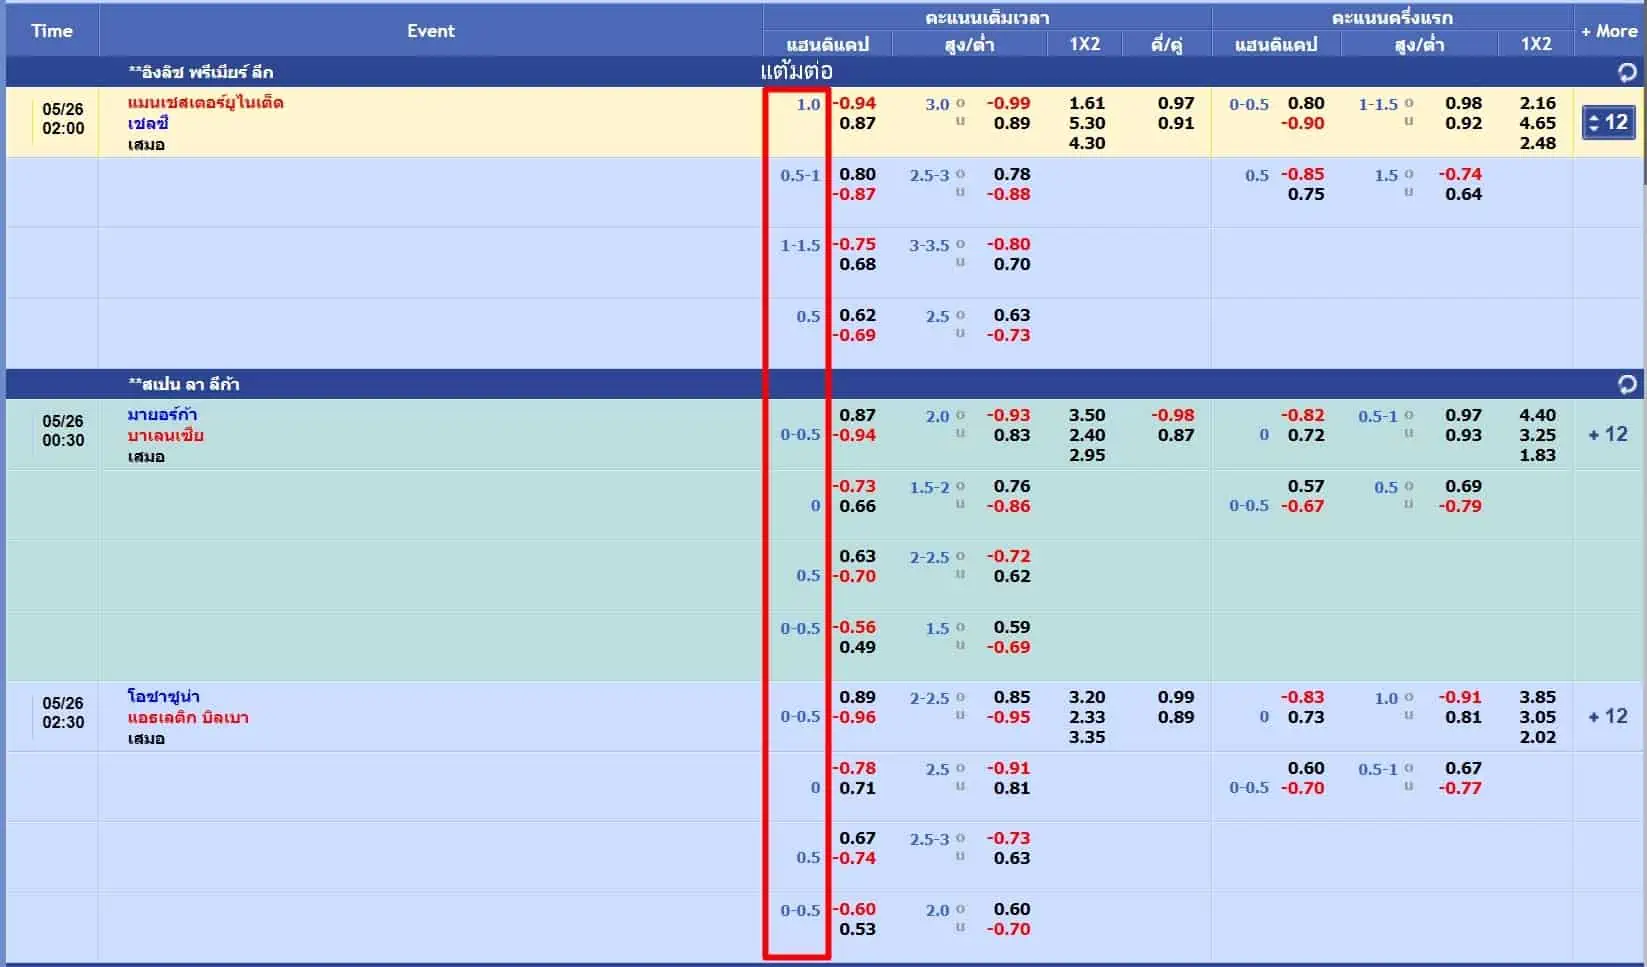This screenshot has height=967, width=1647.
Task: Click the คะแนนครึ่งแรก header
Action: pos(1392,18)
